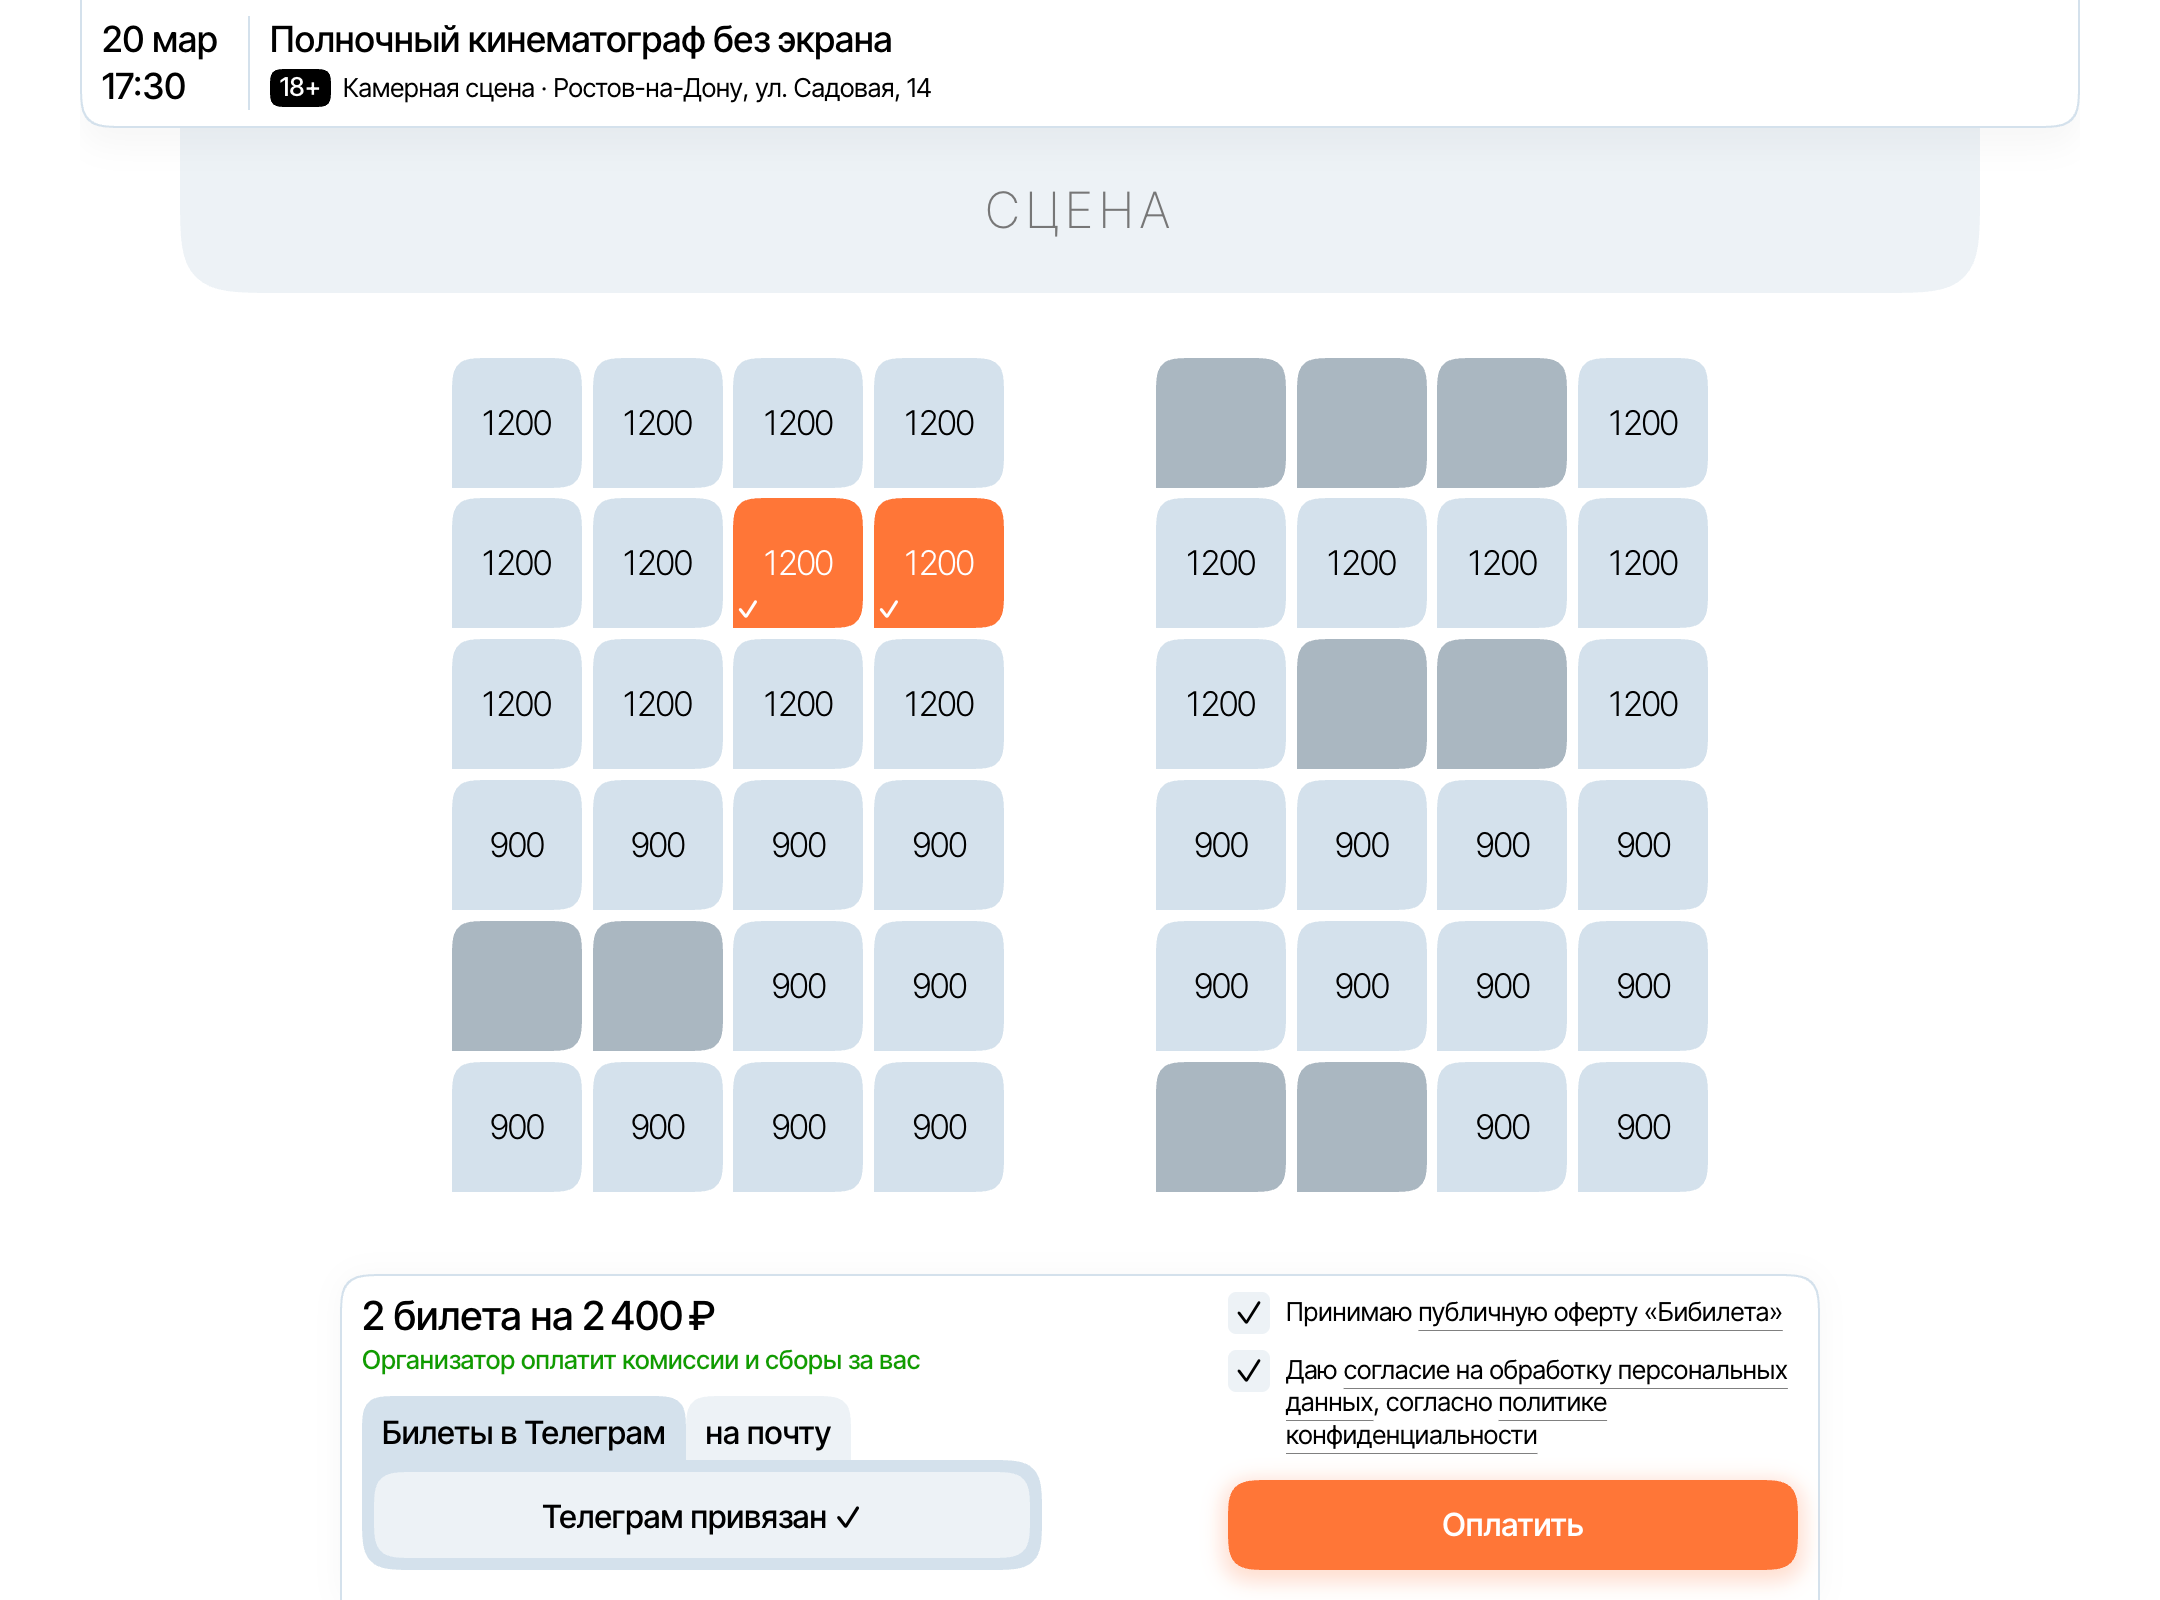The image size is (2160, 1600).
Task: Pick the 900 seat right of the right block's bottom sold seats
Action: tap(1502, 1127)
